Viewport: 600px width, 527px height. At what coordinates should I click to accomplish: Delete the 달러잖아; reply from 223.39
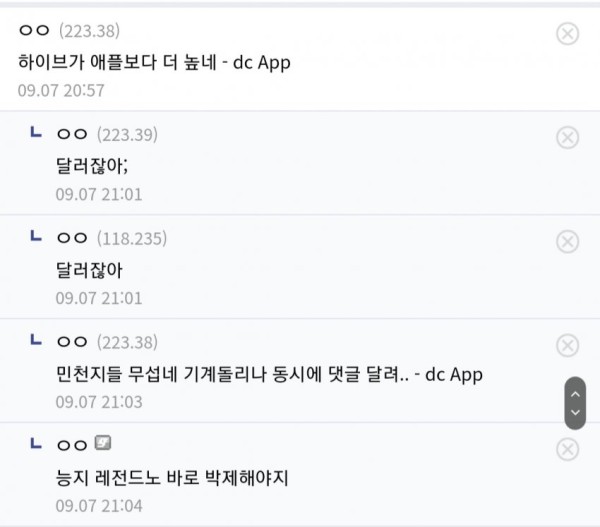[x=567, y=137]
